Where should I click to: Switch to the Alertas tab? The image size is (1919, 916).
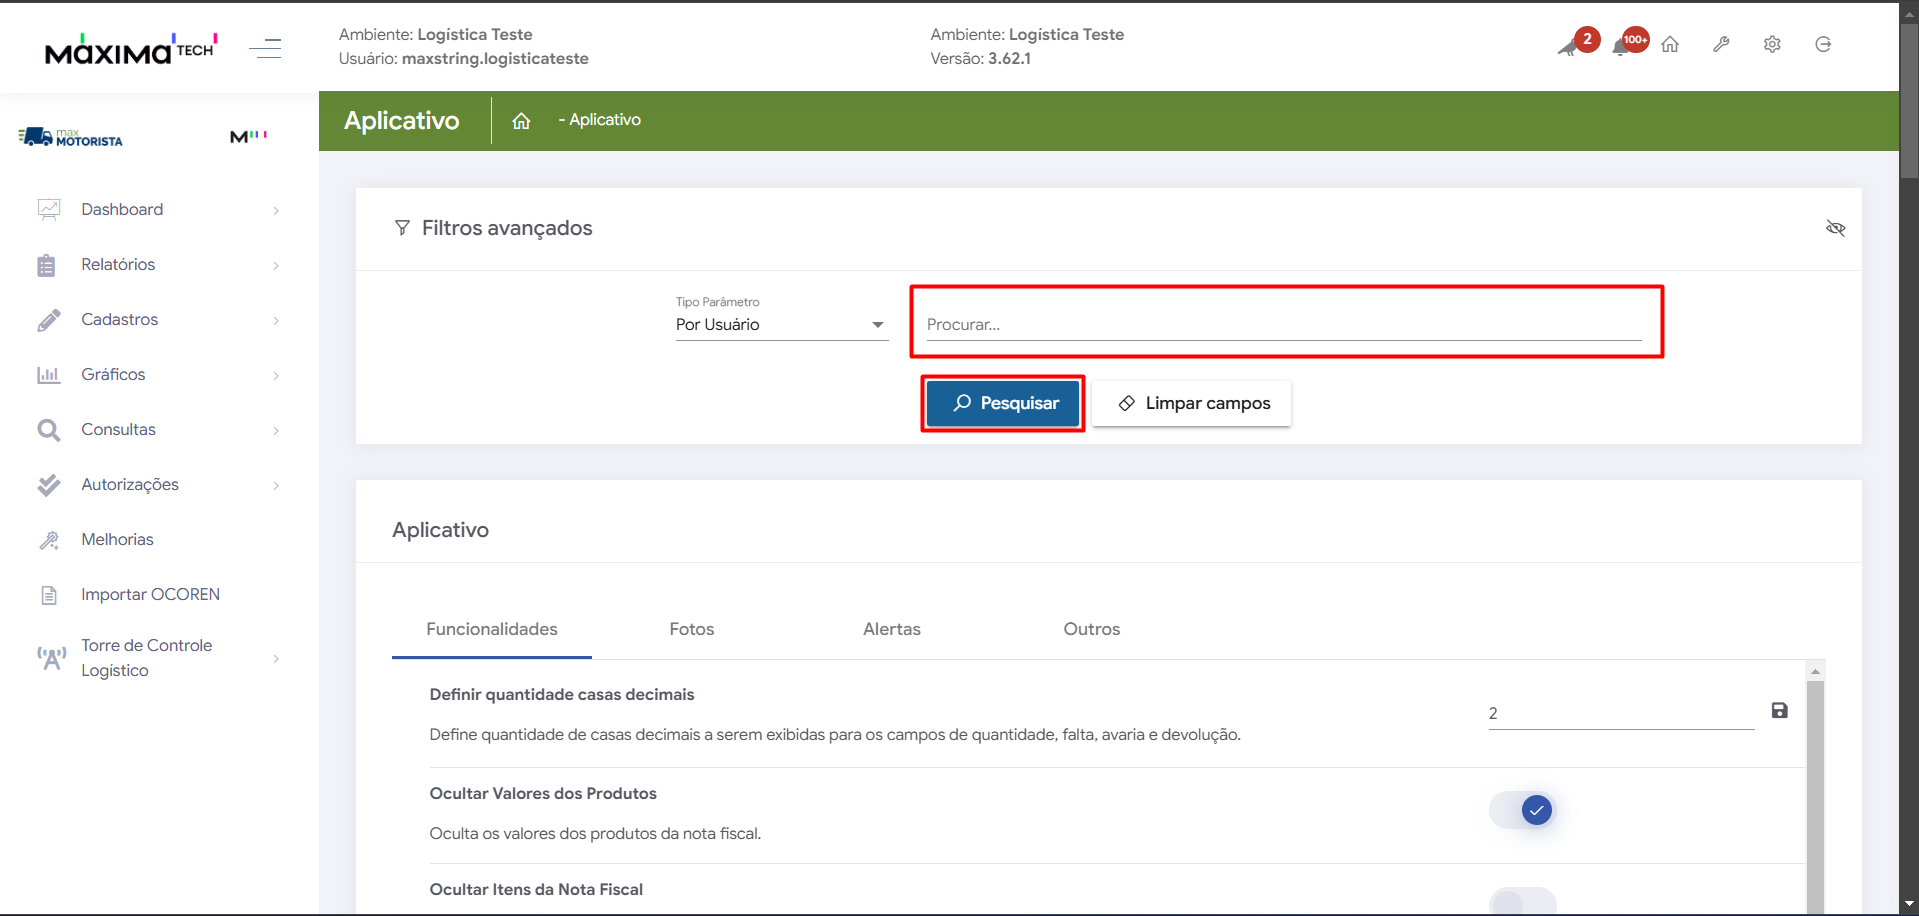pyautogui.click(x=891, y=630)
